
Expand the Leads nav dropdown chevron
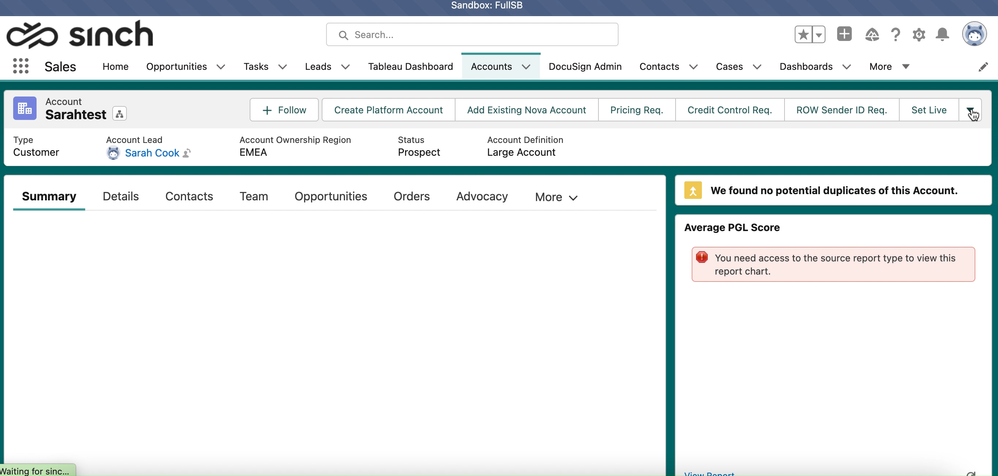(345, 66)
